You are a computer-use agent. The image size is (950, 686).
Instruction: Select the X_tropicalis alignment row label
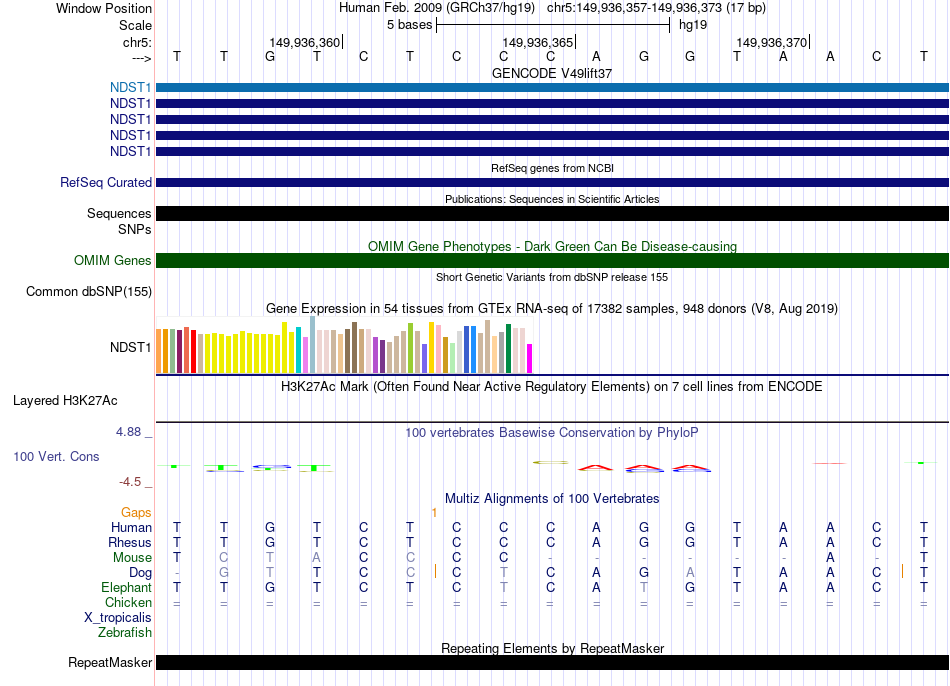coord(118,618)
